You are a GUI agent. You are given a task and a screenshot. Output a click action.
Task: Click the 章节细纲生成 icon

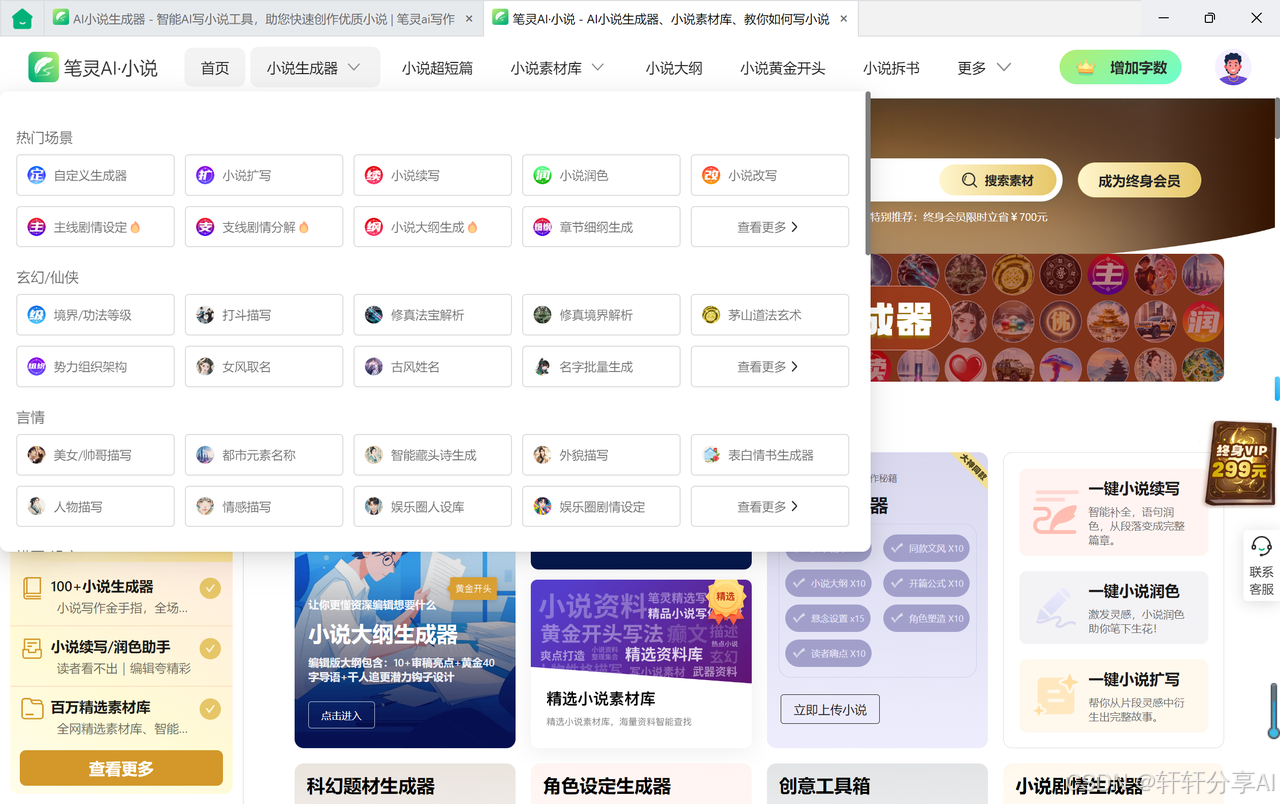coord(542,227)
